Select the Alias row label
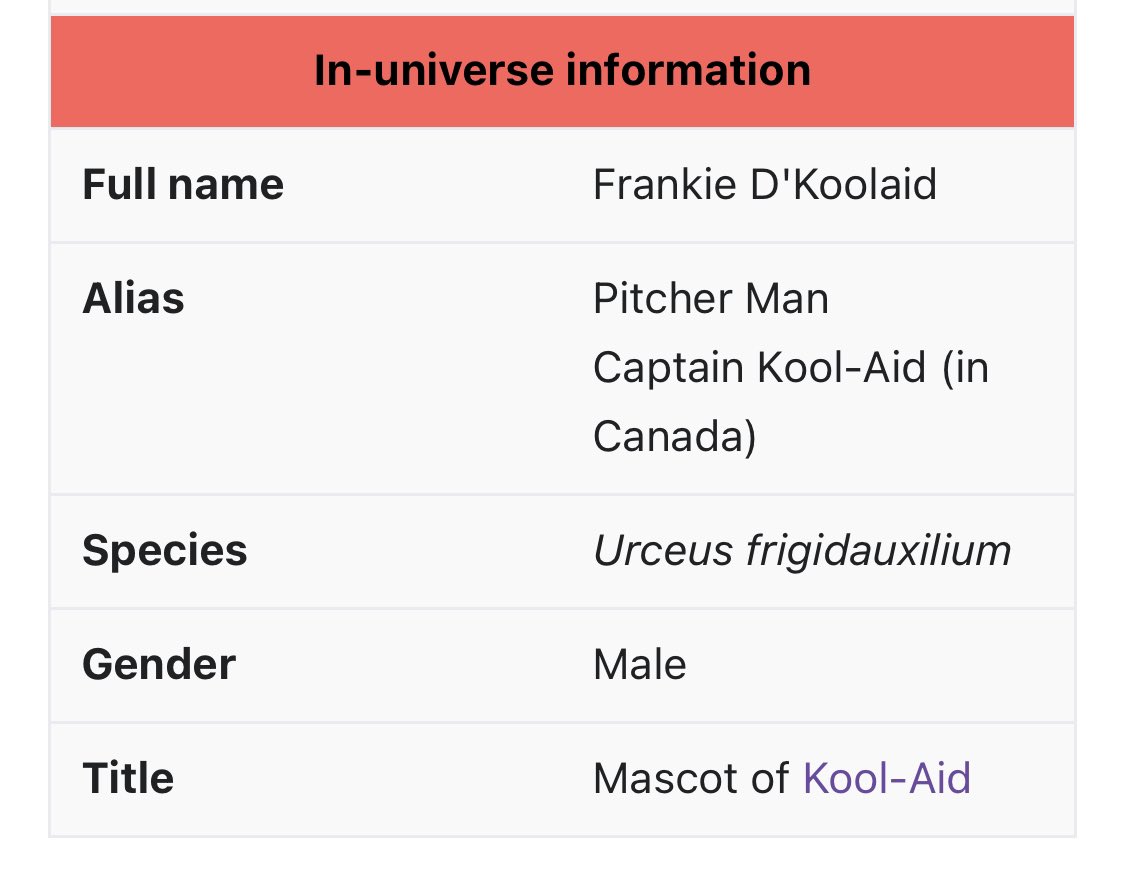1125x886 pixels. 133,298
